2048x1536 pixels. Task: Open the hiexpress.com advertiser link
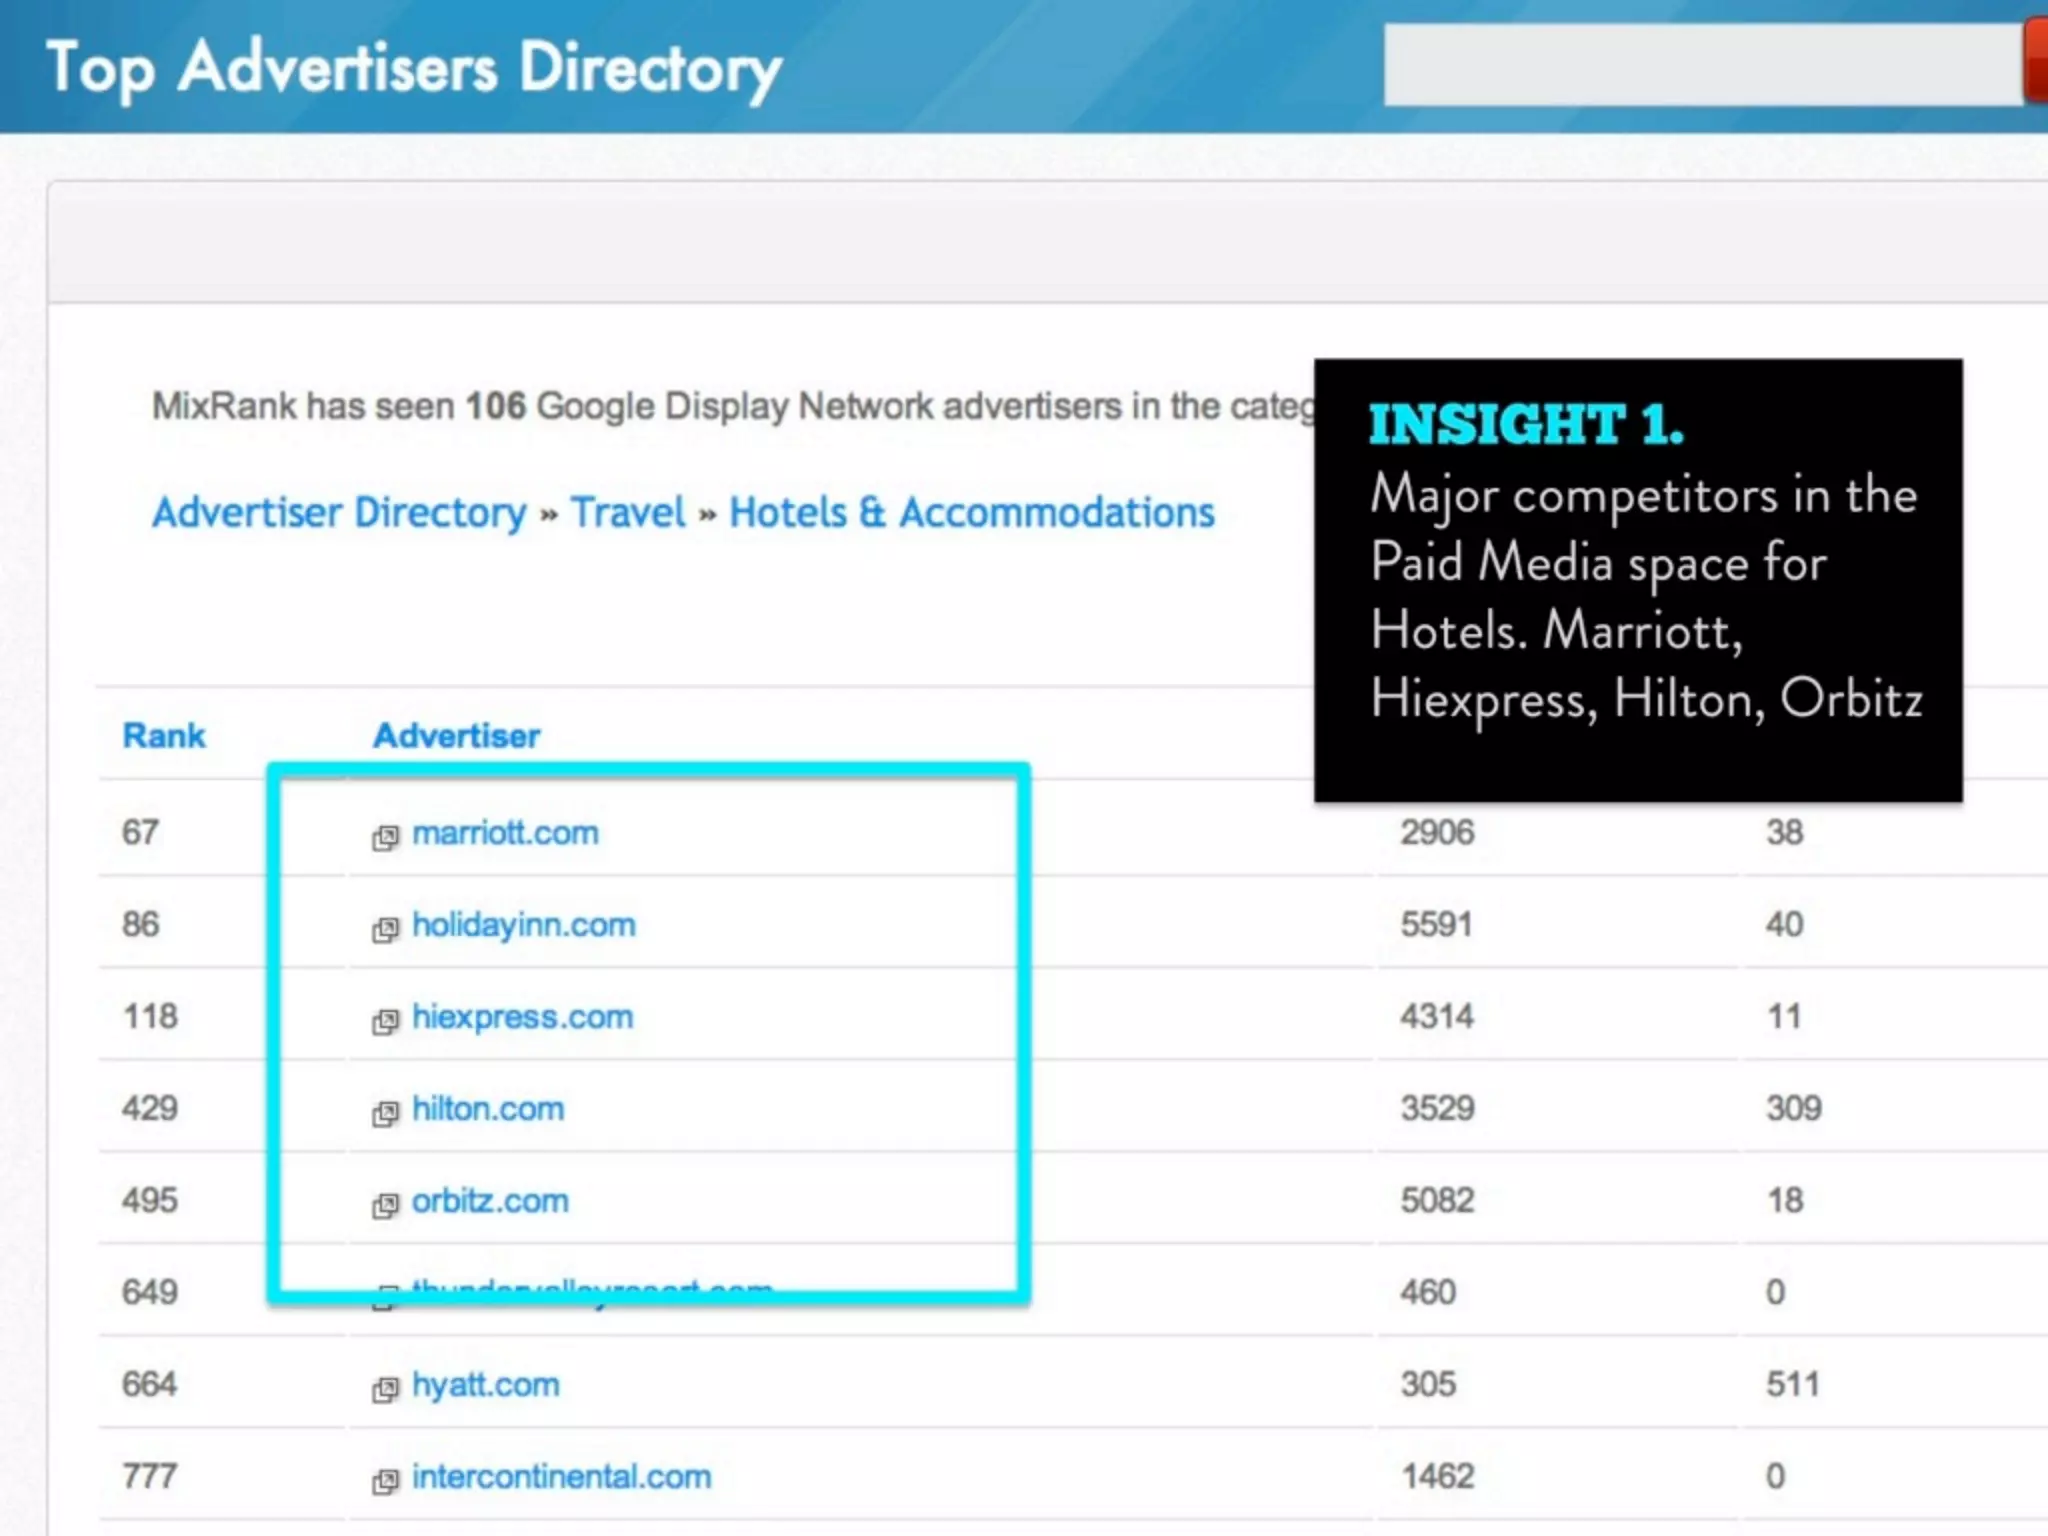coord(522,1016)
